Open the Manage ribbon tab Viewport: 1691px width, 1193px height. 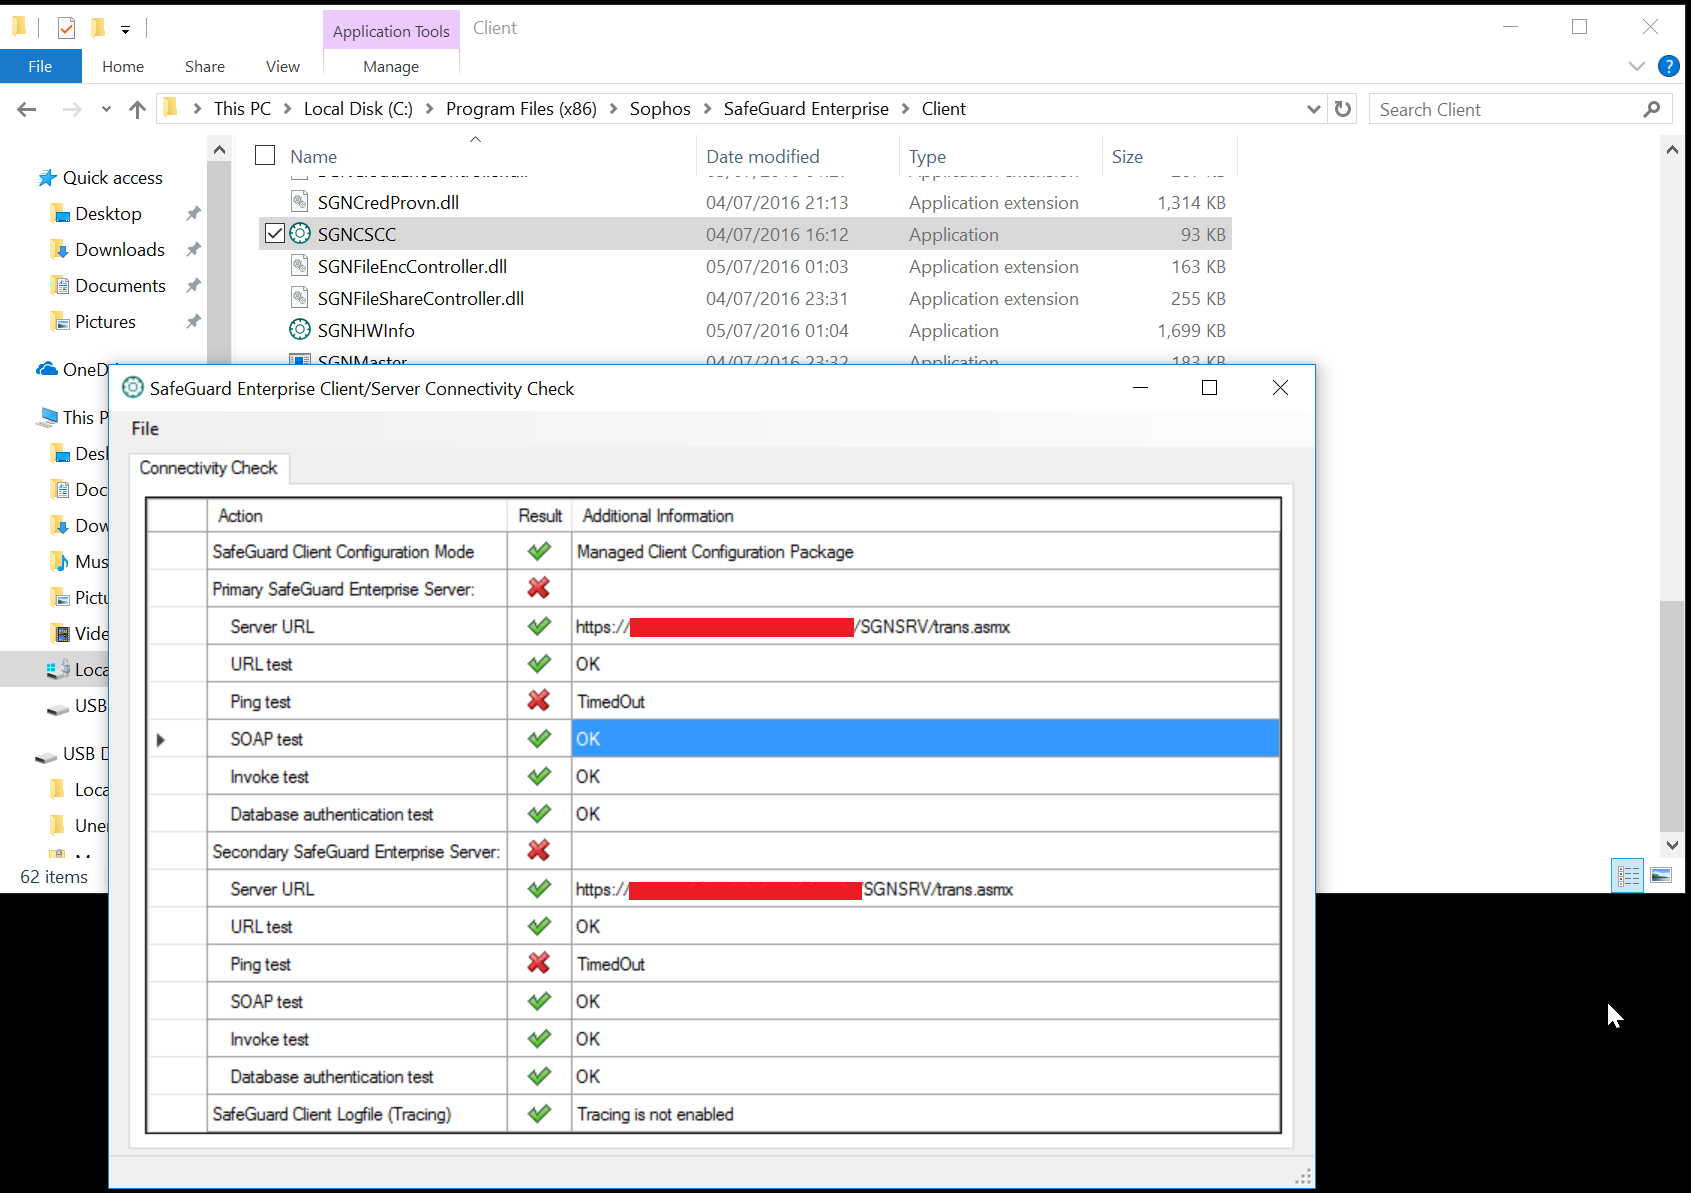(391, 66)
